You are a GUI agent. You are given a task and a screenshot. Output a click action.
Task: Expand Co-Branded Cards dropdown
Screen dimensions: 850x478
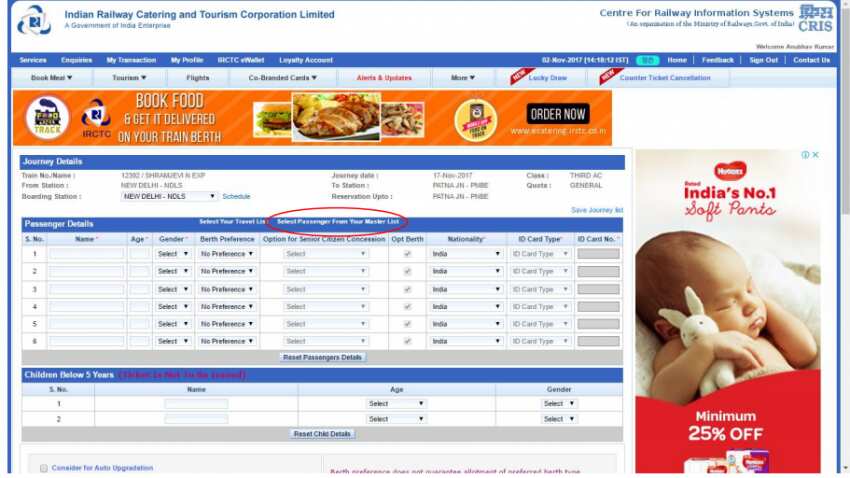pos(283,78)
